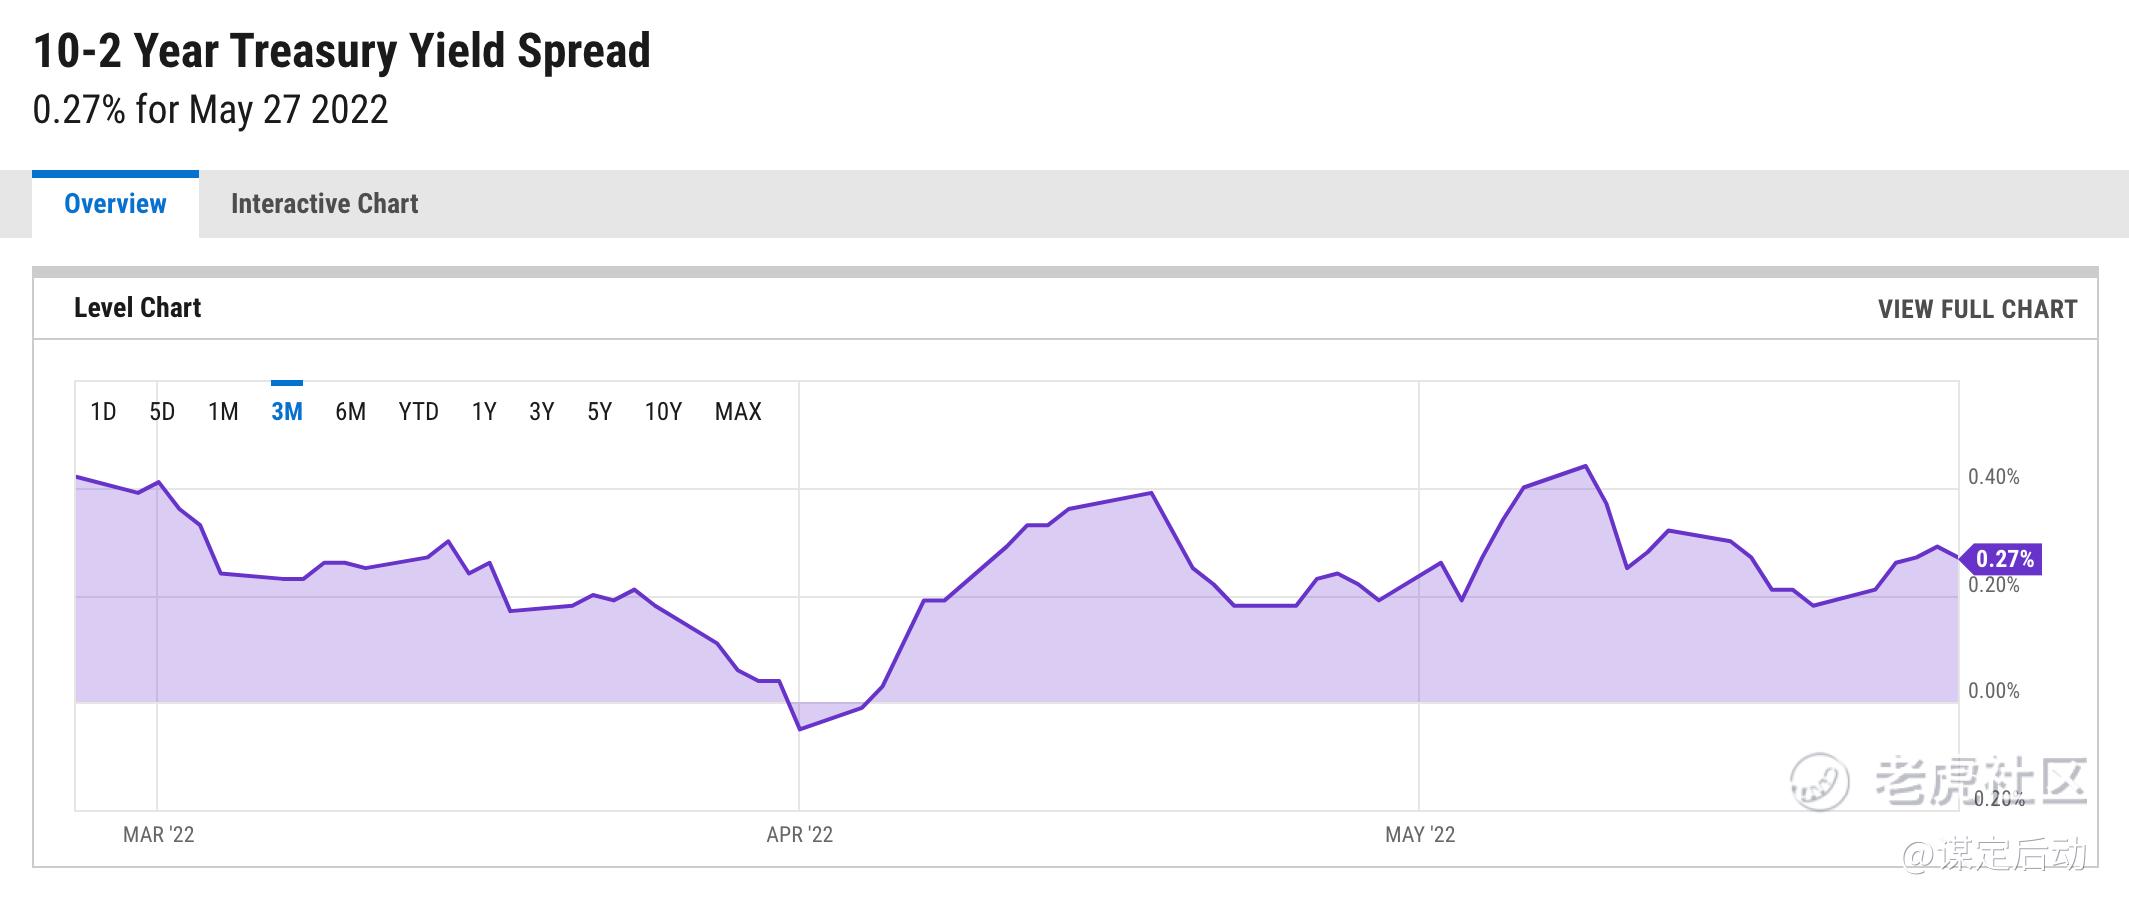Choose the 1M chart range

(x=223, y=412)
